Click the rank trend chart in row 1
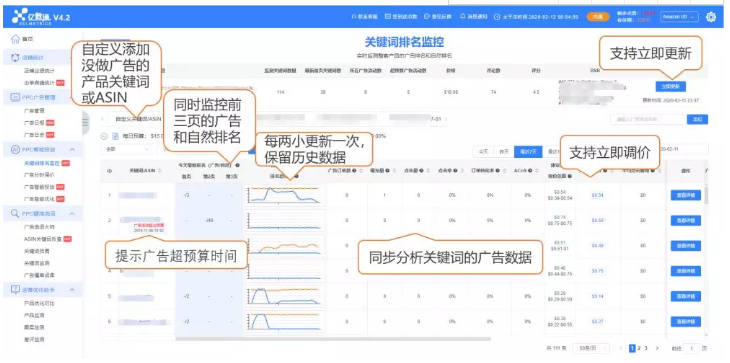The width and height of the screenshot is (730, 363). click(284, 195)
